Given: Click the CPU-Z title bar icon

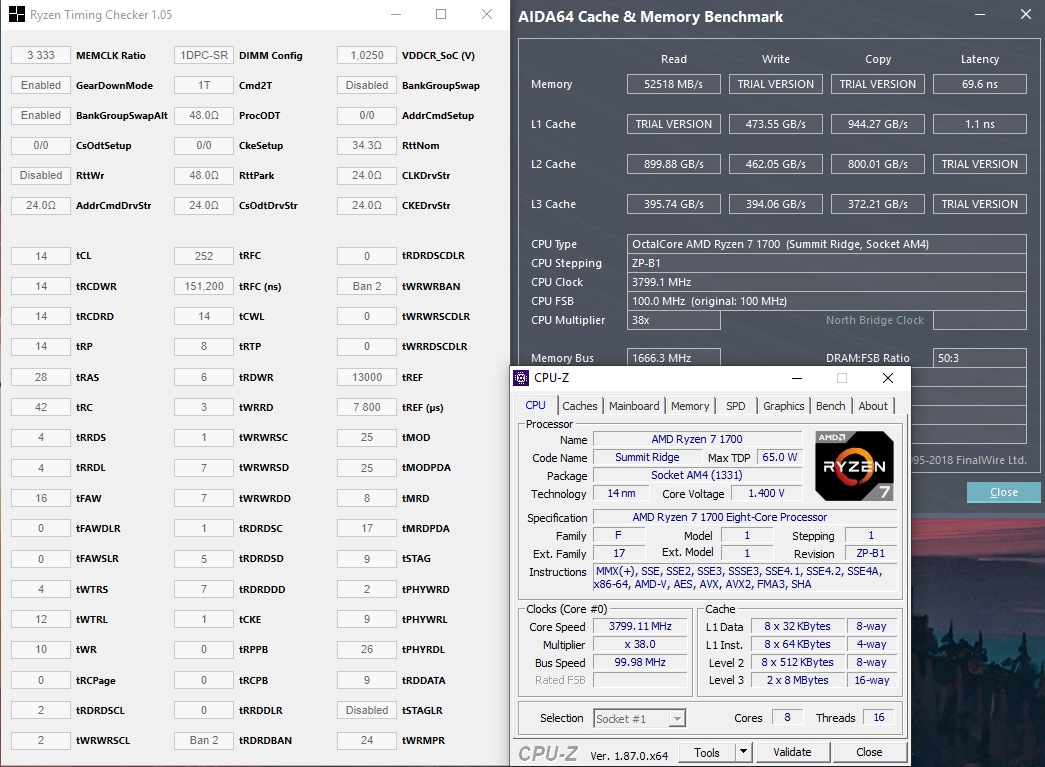Looking at the screenshot, I should [x=521, y=378].
